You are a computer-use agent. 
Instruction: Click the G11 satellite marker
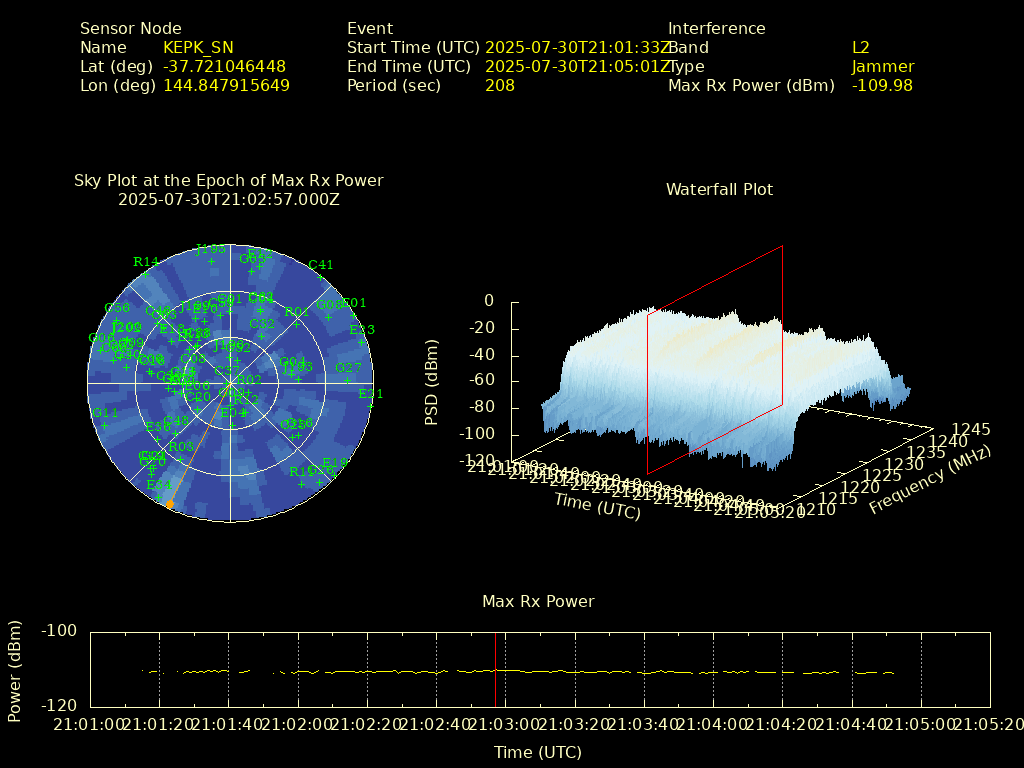click(104, 425)
